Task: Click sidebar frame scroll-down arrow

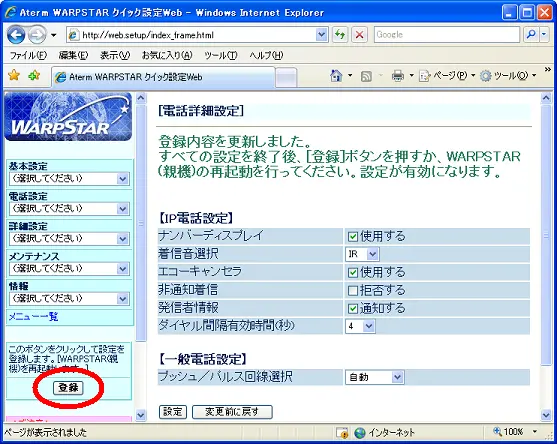Action: point(141,415)
